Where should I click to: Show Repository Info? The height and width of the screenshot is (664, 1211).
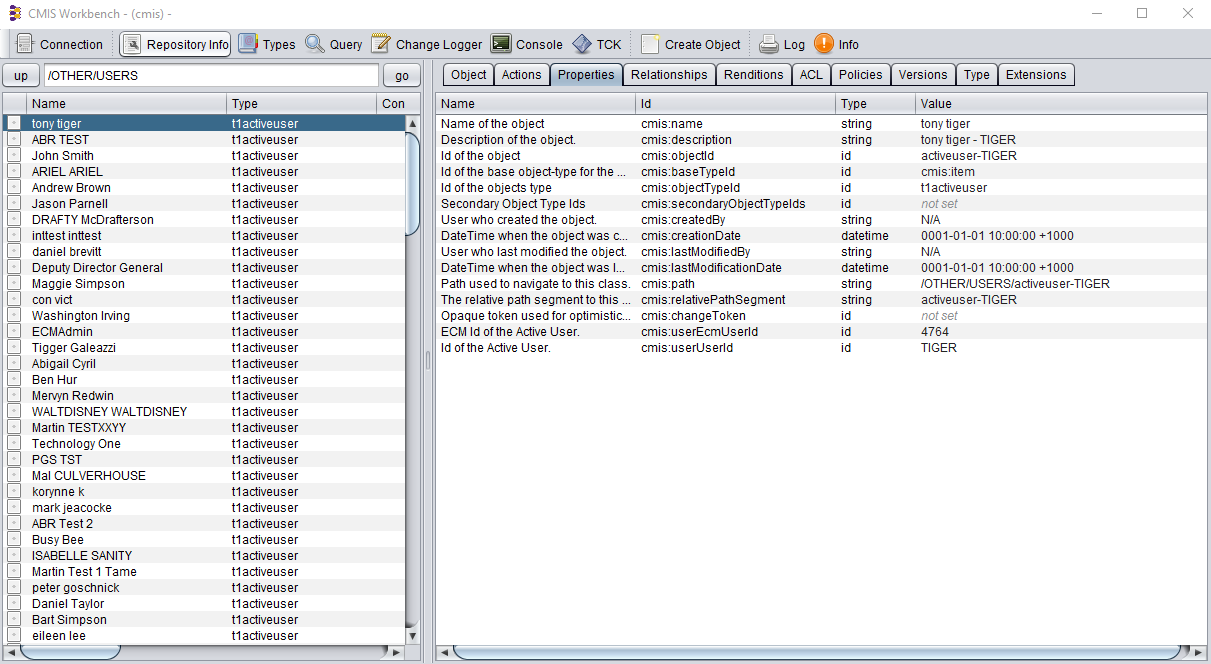[x=176, y=44]
